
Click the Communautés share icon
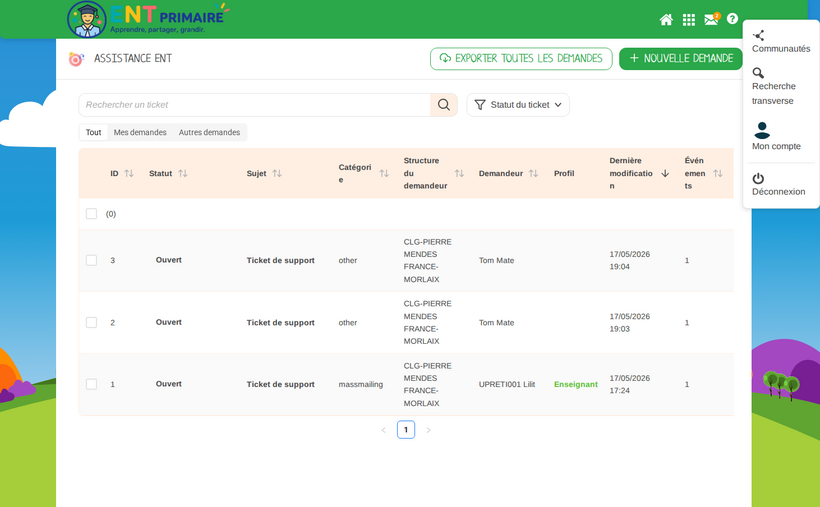(x=758, y=36)
